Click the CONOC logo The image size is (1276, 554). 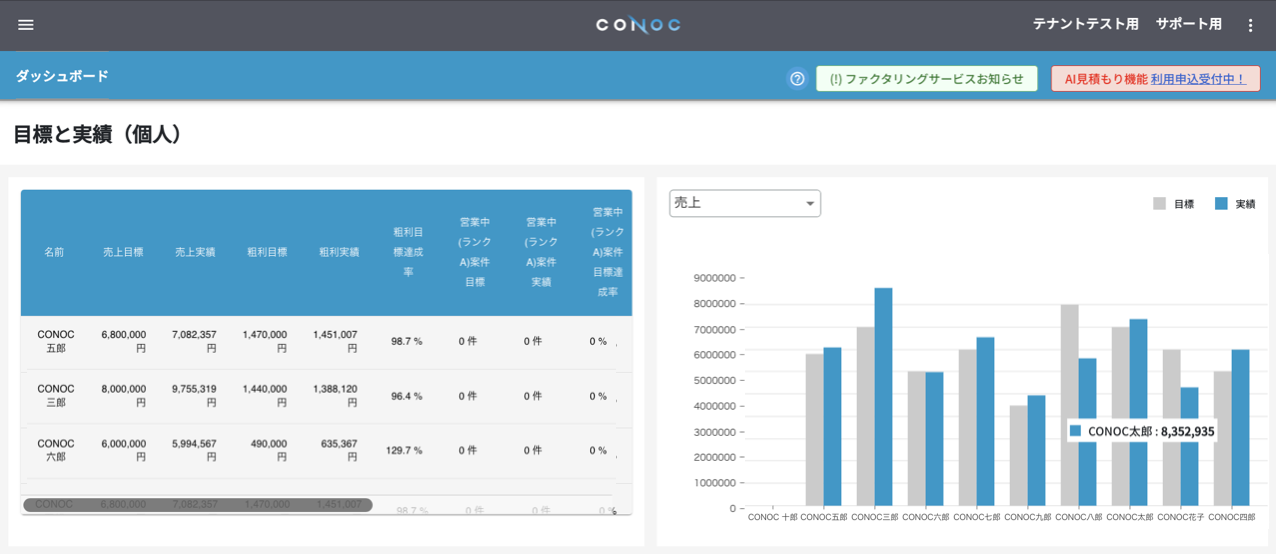638,25
